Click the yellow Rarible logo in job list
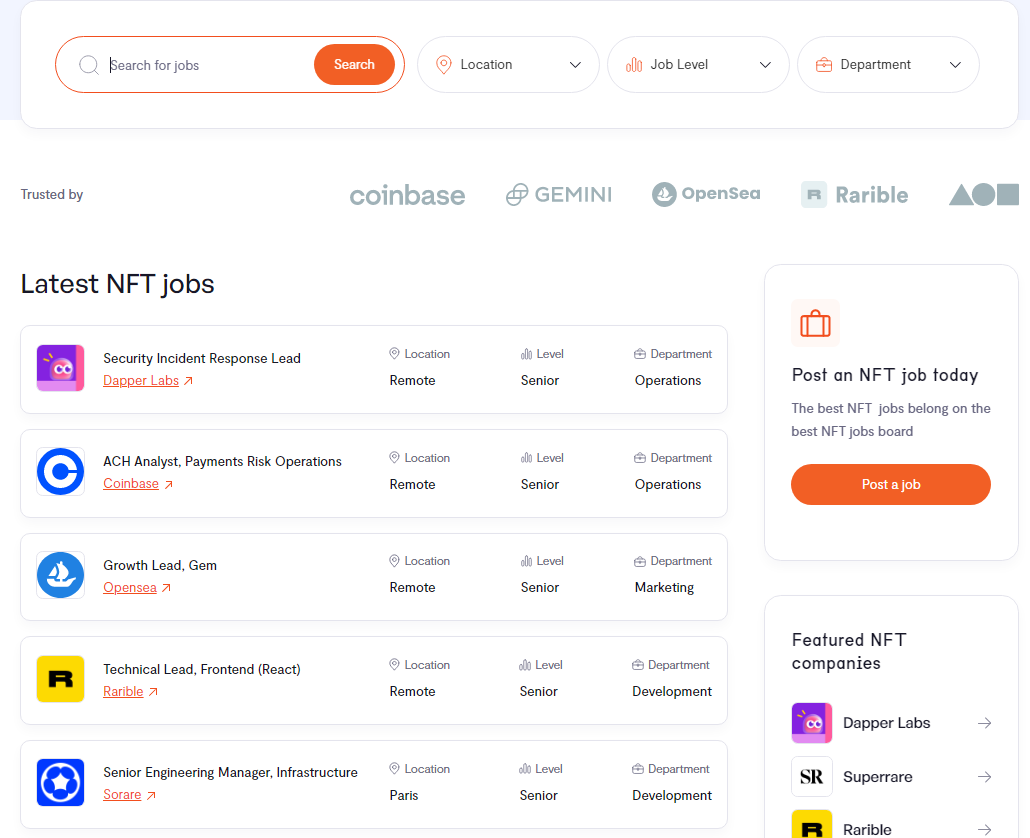Image resolution: width=1030 pixels, height=838 pixels. [x=60, y=679]
